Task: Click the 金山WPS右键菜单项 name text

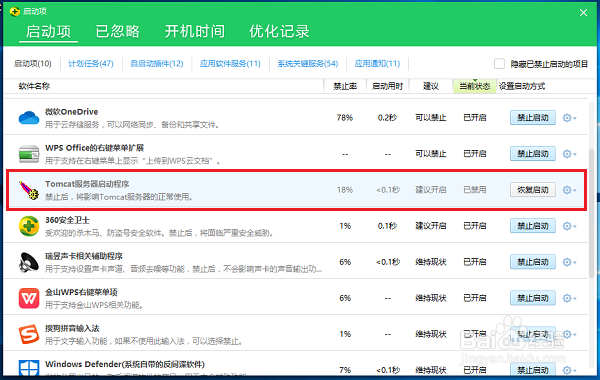Action: point(81,292)
